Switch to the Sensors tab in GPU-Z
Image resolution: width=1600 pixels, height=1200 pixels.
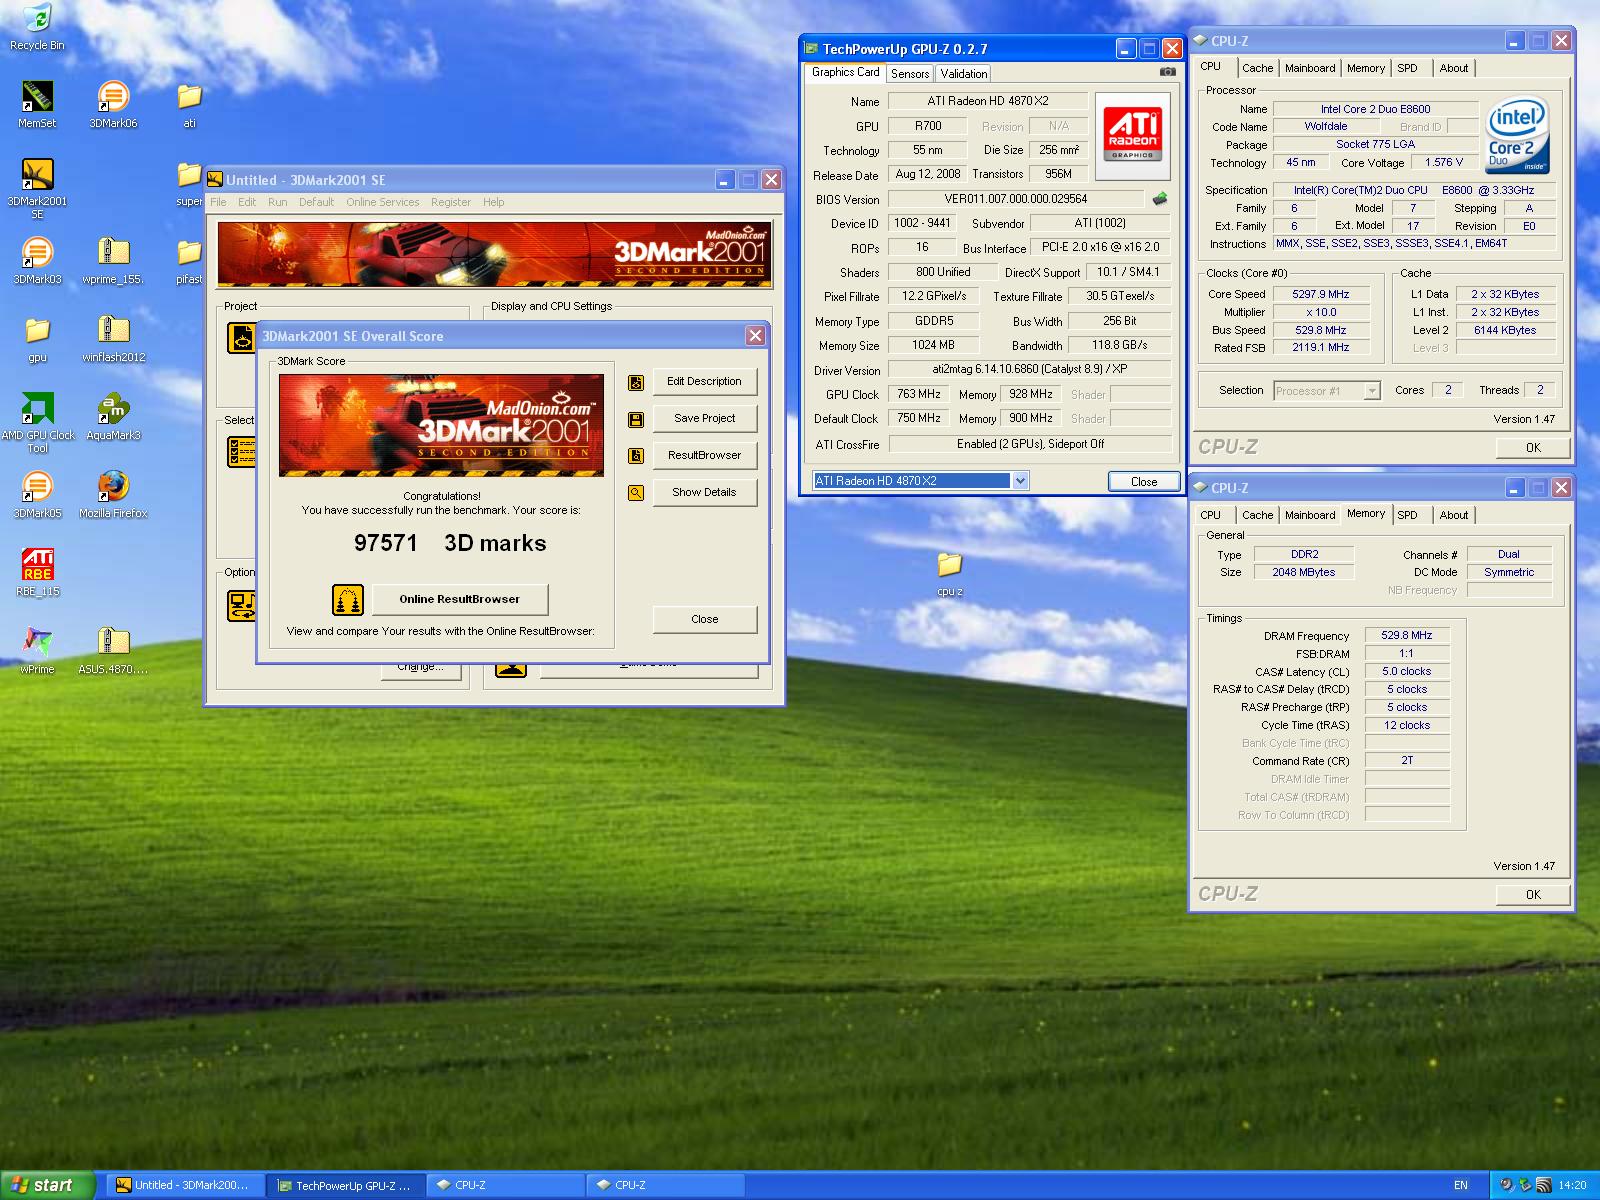point(910,74)
